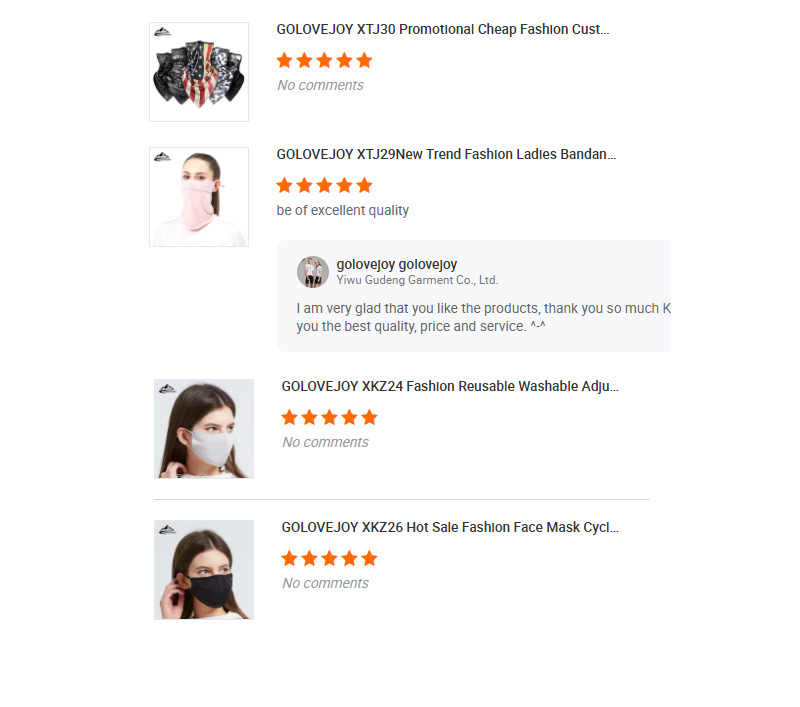Image resolution: width=800 pixels, height=707 pixels.
Task: Click GOLOVEJOY XKZ26 Hot Sale Fashion title
Action: click(x=450, y=527)
